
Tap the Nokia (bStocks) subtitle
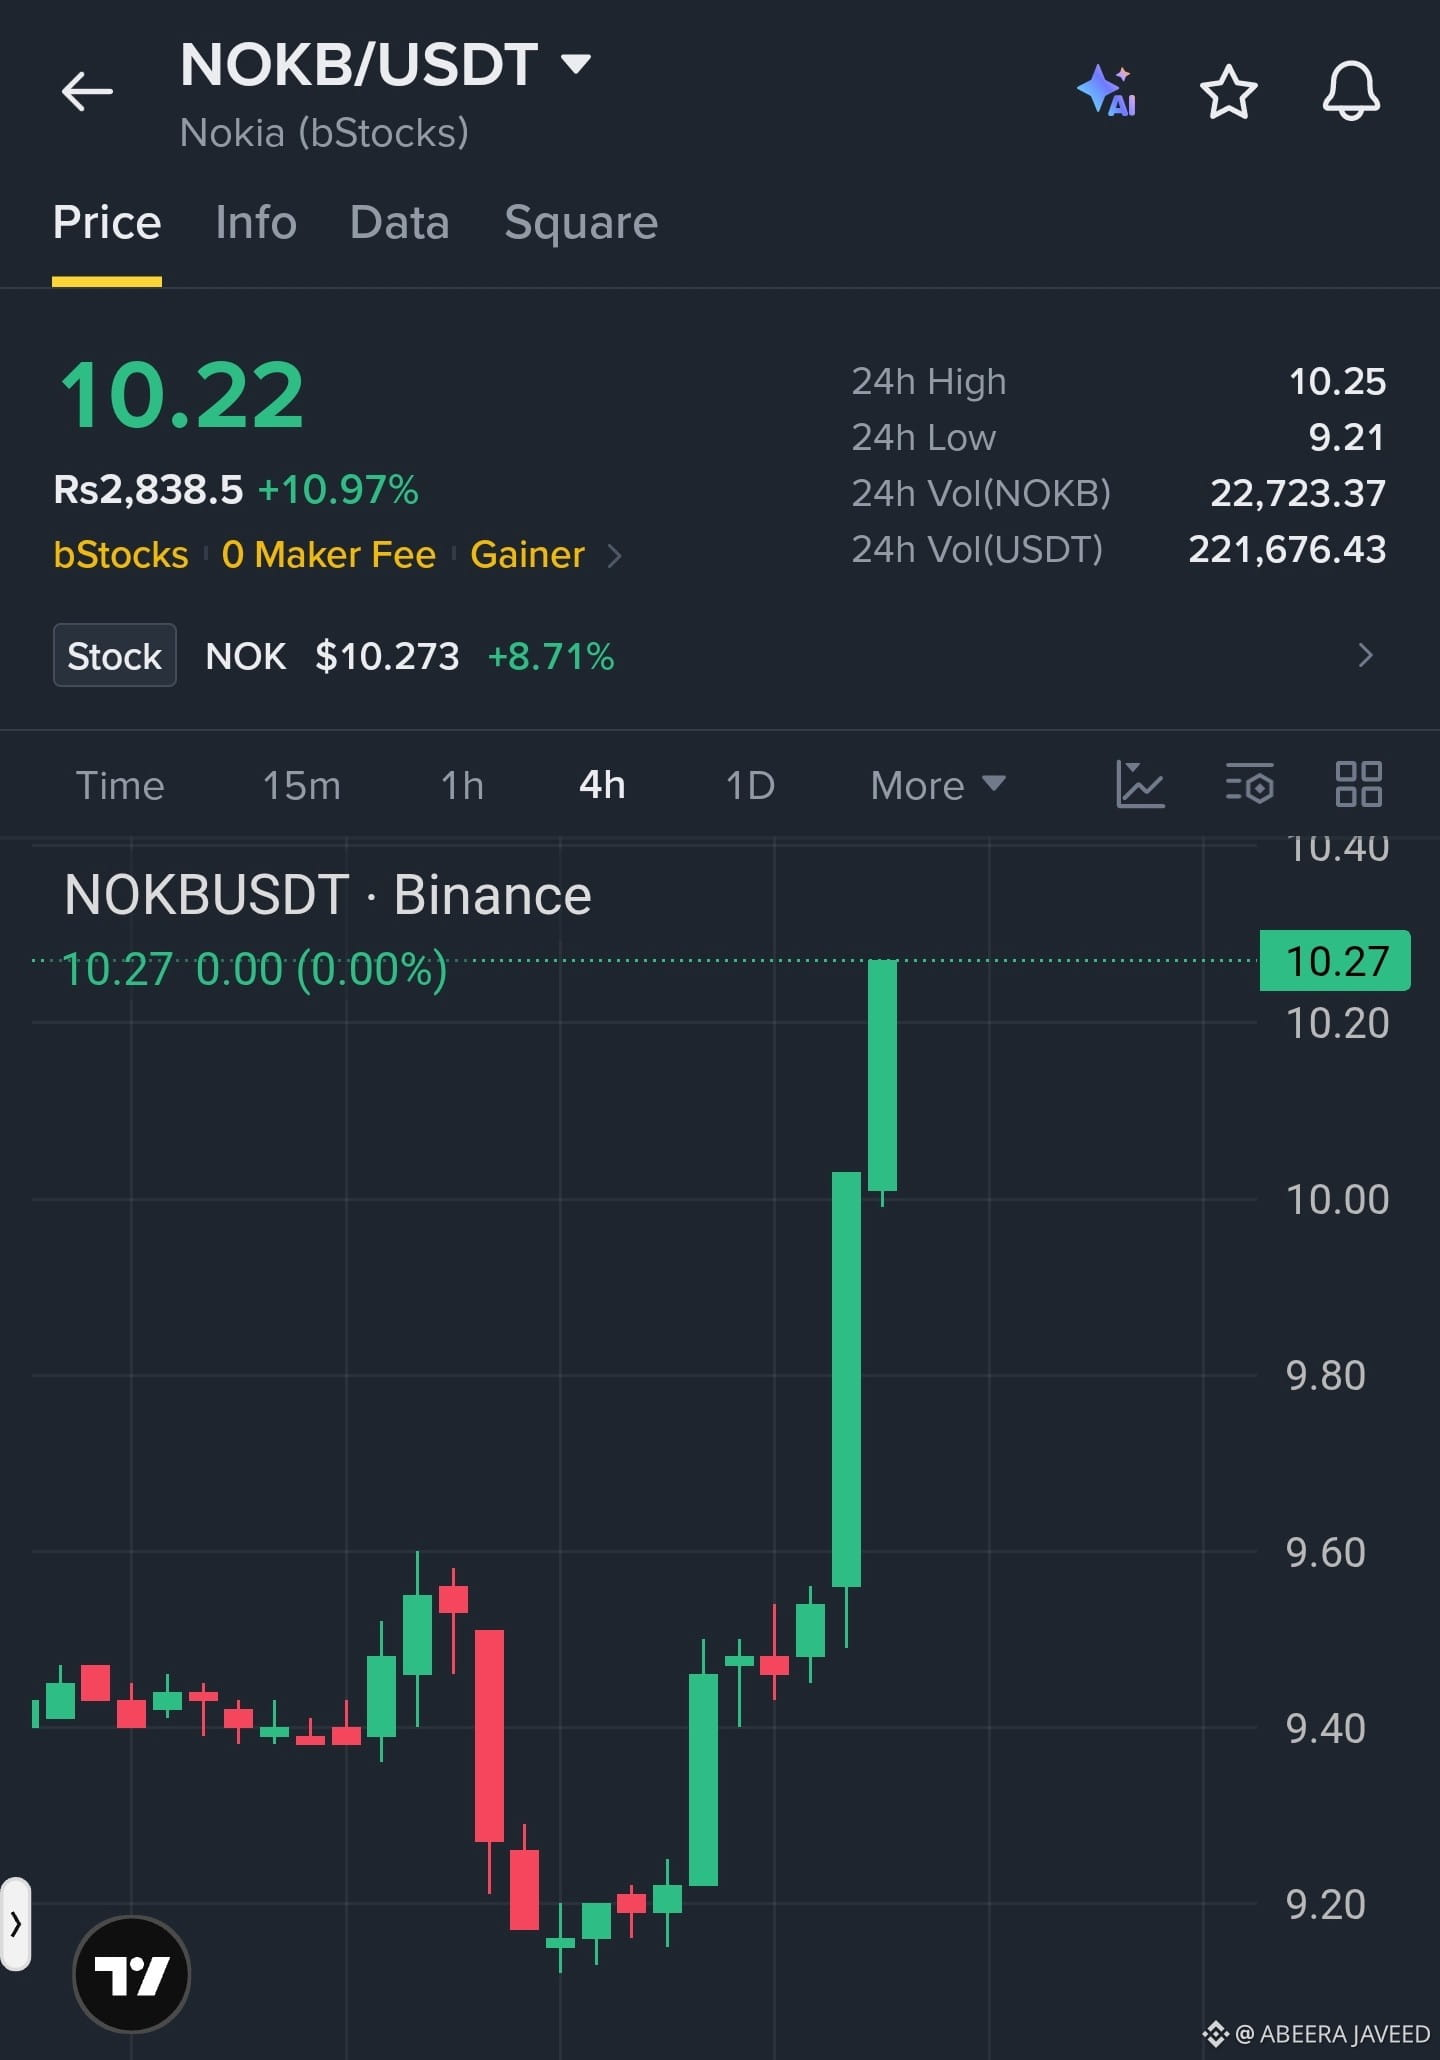324,133
